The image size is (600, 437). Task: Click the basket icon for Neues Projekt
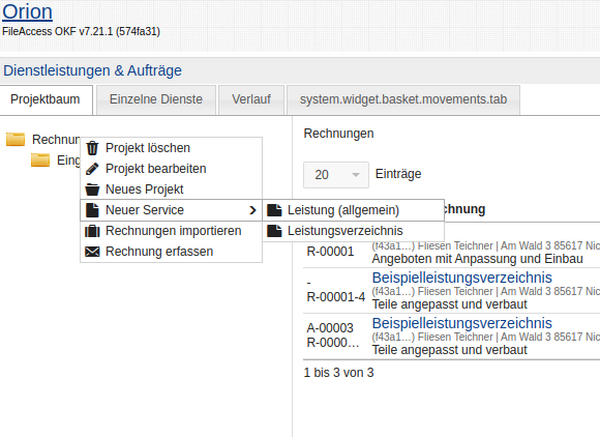93,189
